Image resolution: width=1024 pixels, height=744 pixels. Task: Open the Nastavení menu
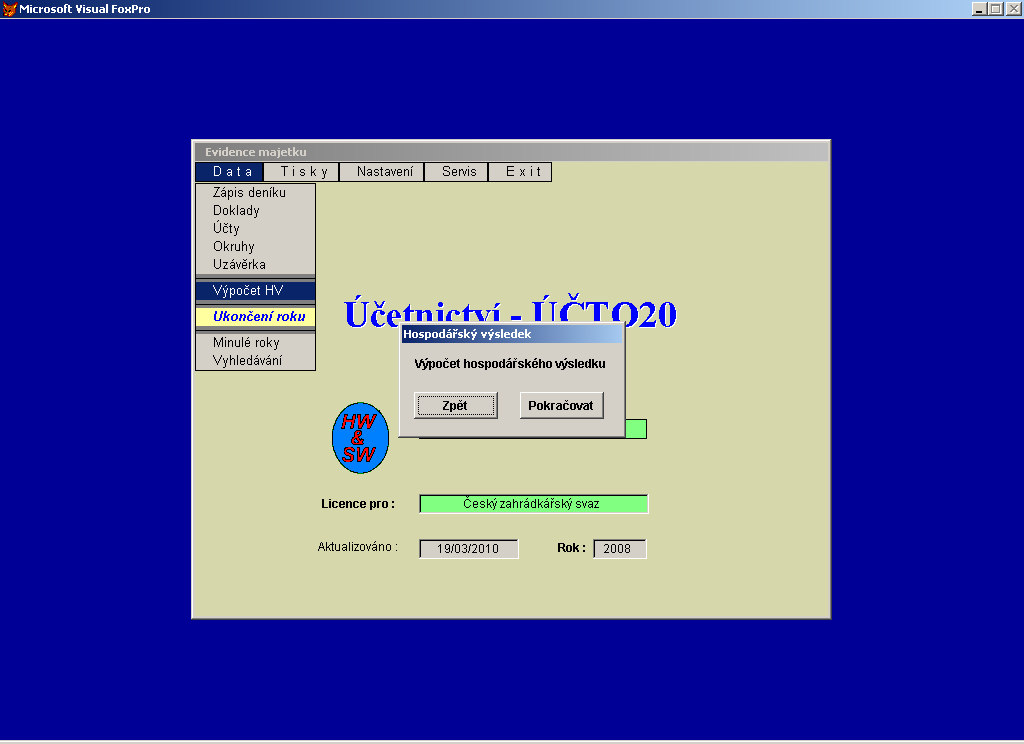pos(382,172)
